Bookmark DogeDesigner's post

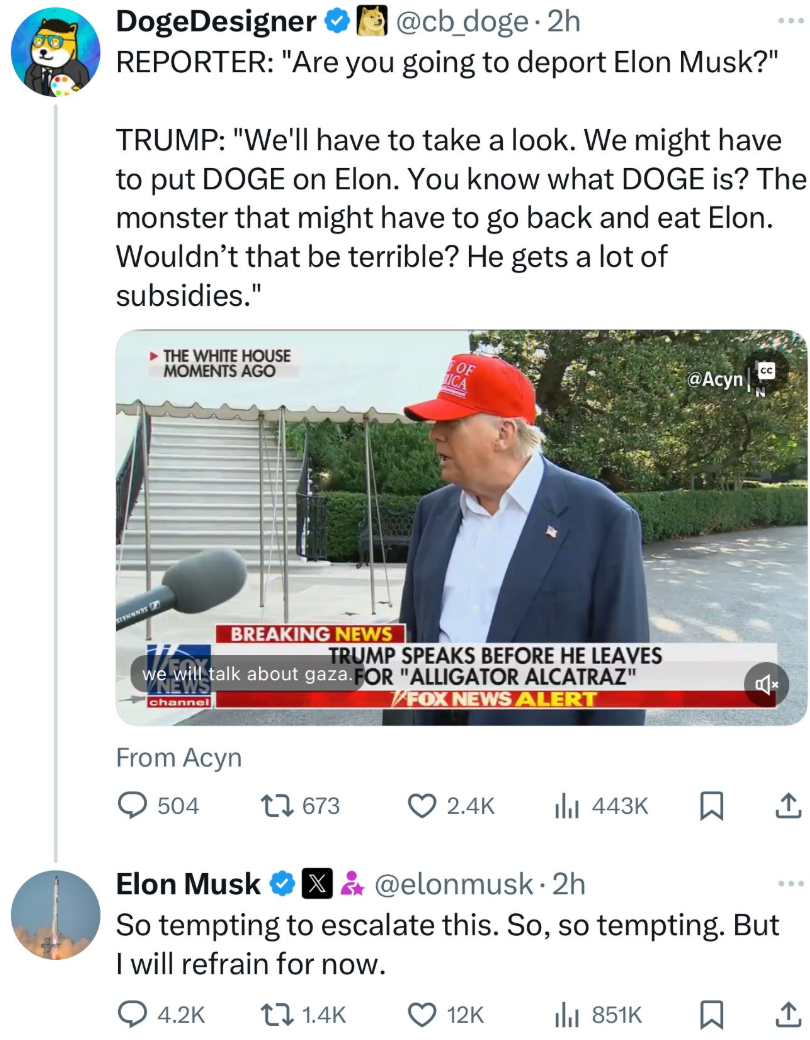pyautogui.click(x=712, y=806)
